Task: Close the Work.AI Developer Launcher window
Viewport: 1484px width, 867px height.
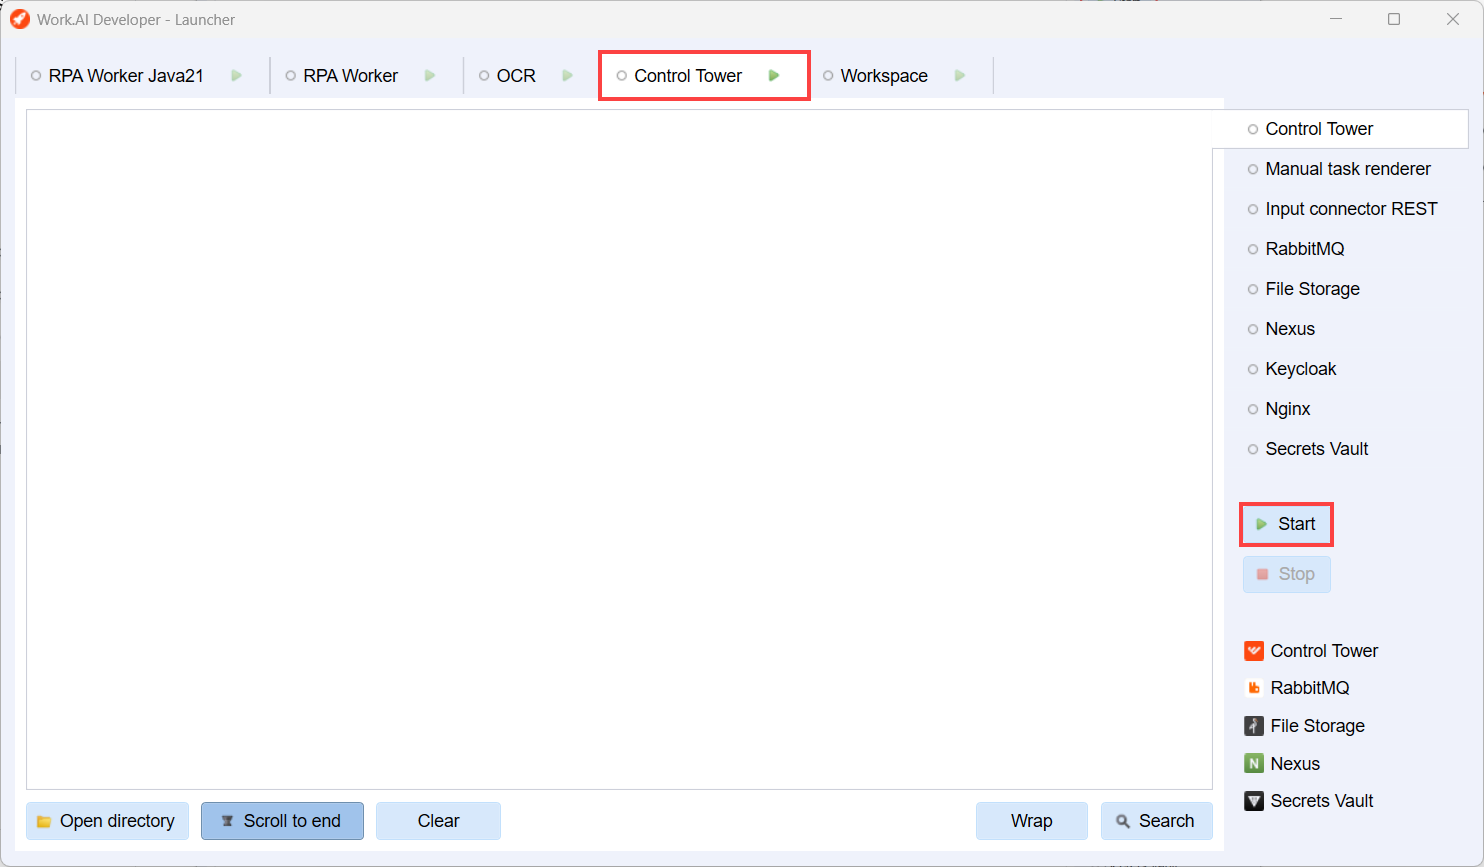Action: point(1452,20)
